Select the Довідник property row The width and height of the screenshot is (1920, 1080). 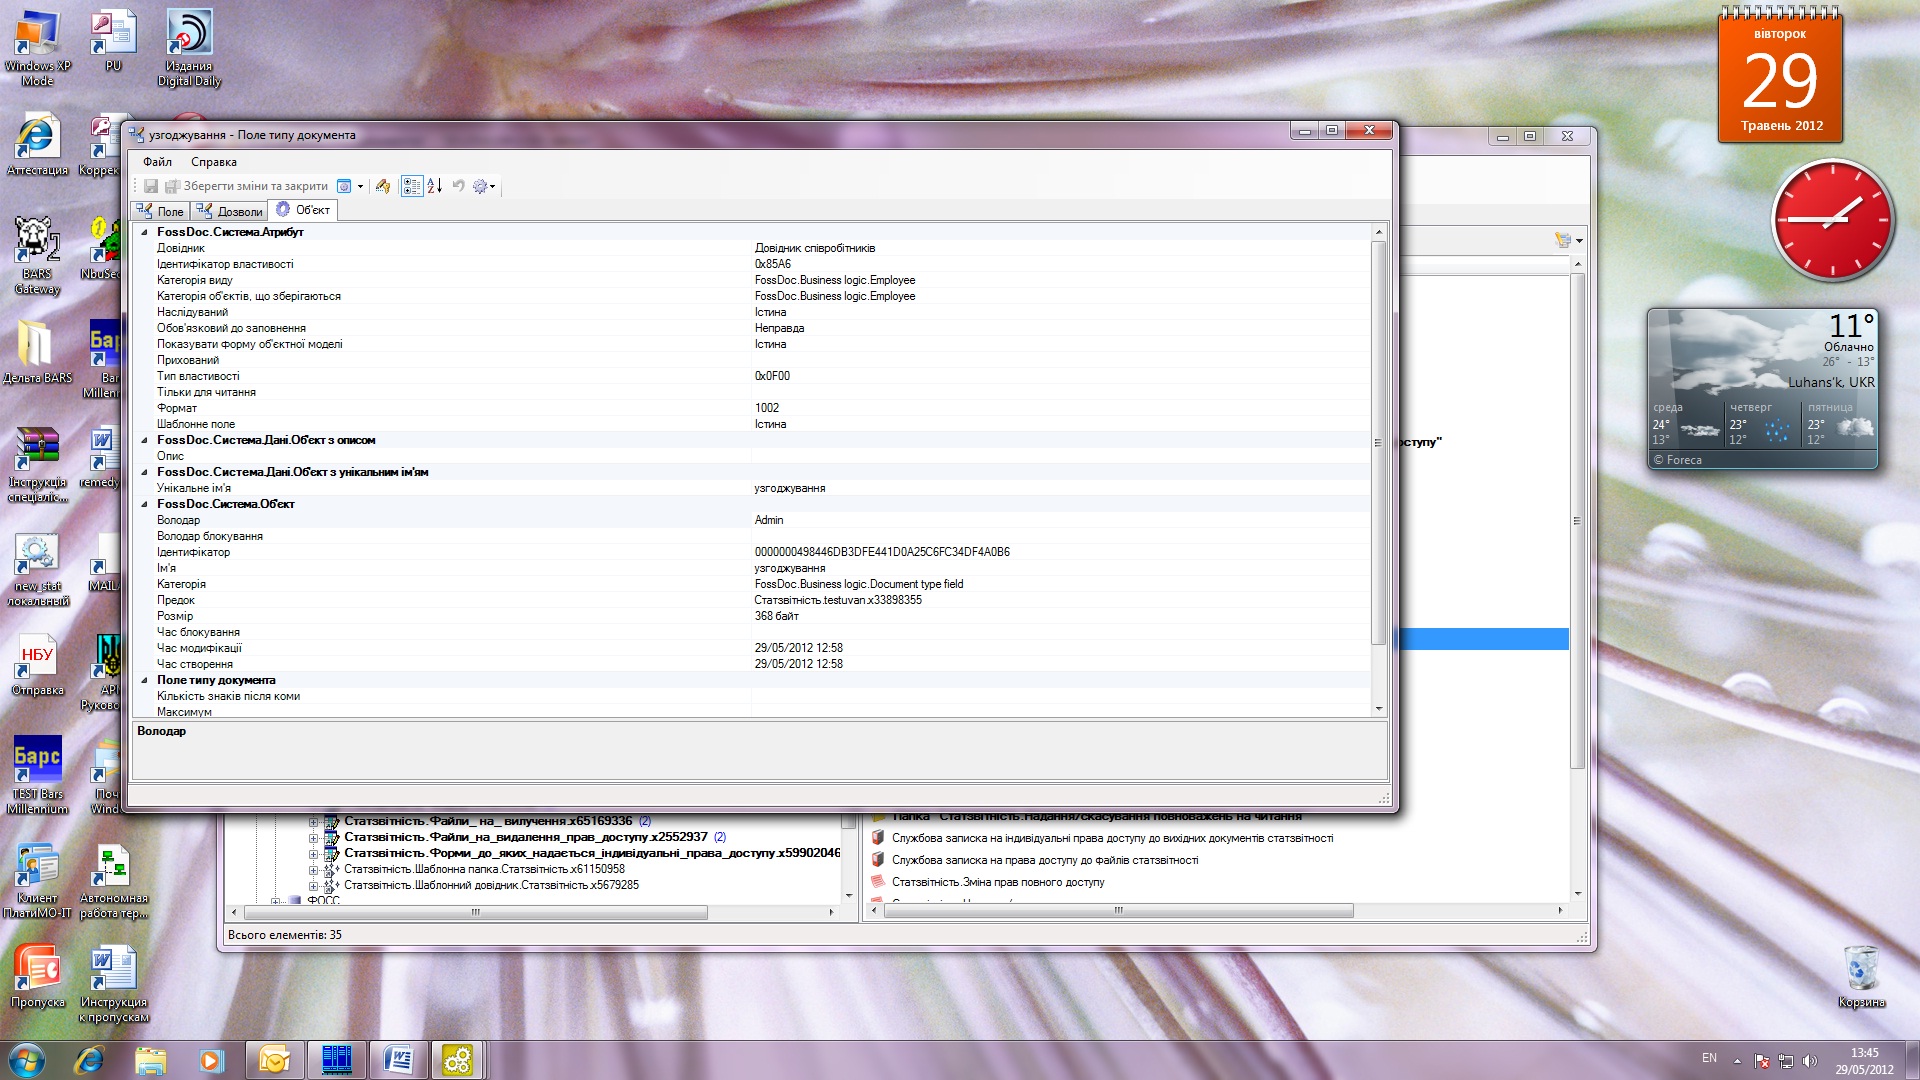click(751, 248)
